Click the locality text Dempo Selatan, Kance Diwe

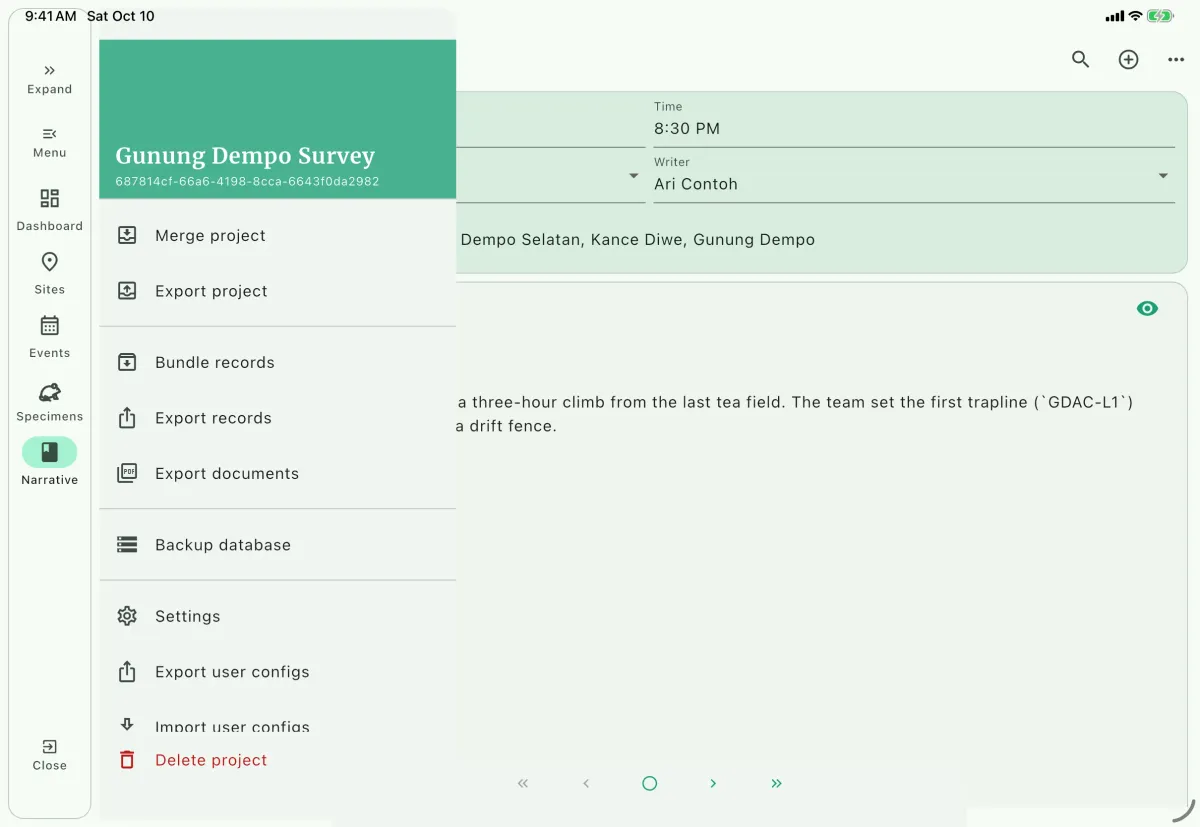click(x=637, y=240)
